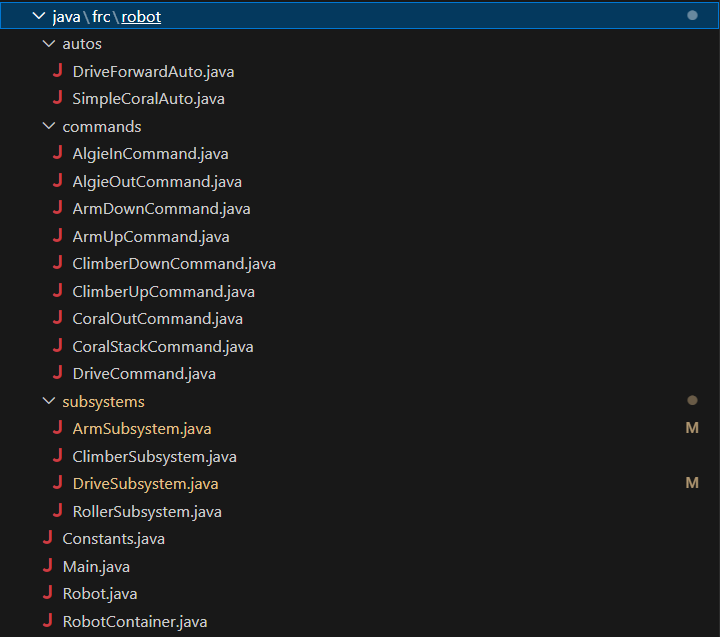Collapse the java\frc\robot root folder
The image size is (720, 637).
(x=38, y=17)
